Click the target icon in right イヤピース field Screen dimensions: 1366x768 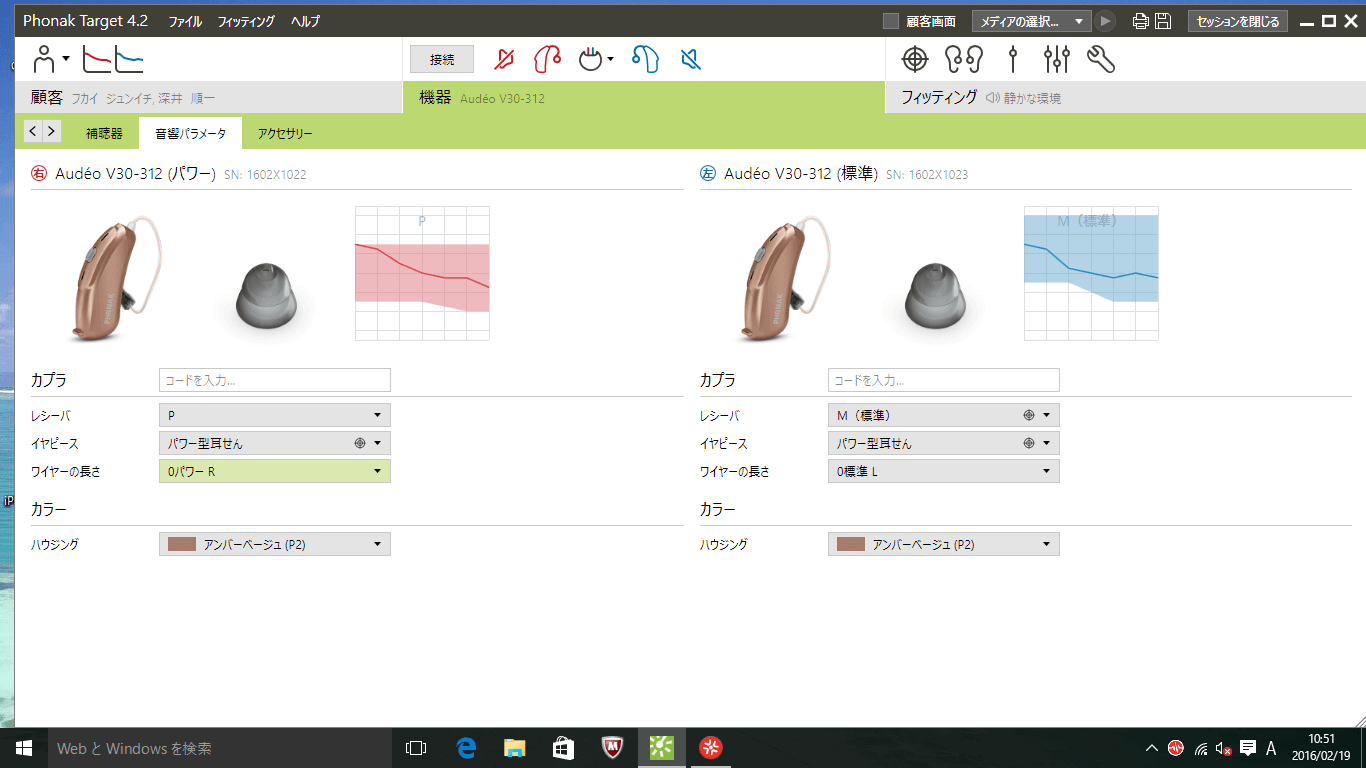click(360, 443)
